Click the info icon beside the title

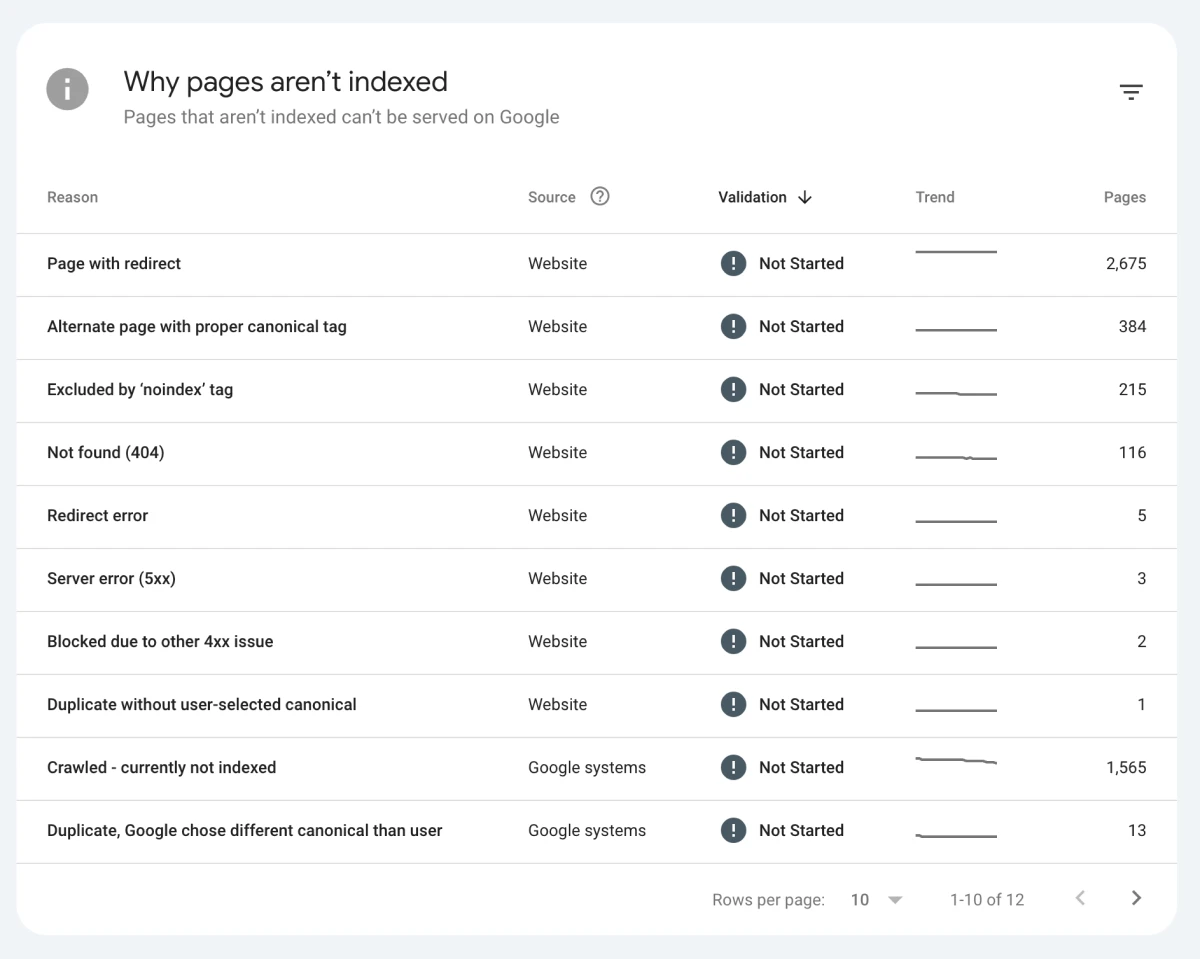click(67, 89)
